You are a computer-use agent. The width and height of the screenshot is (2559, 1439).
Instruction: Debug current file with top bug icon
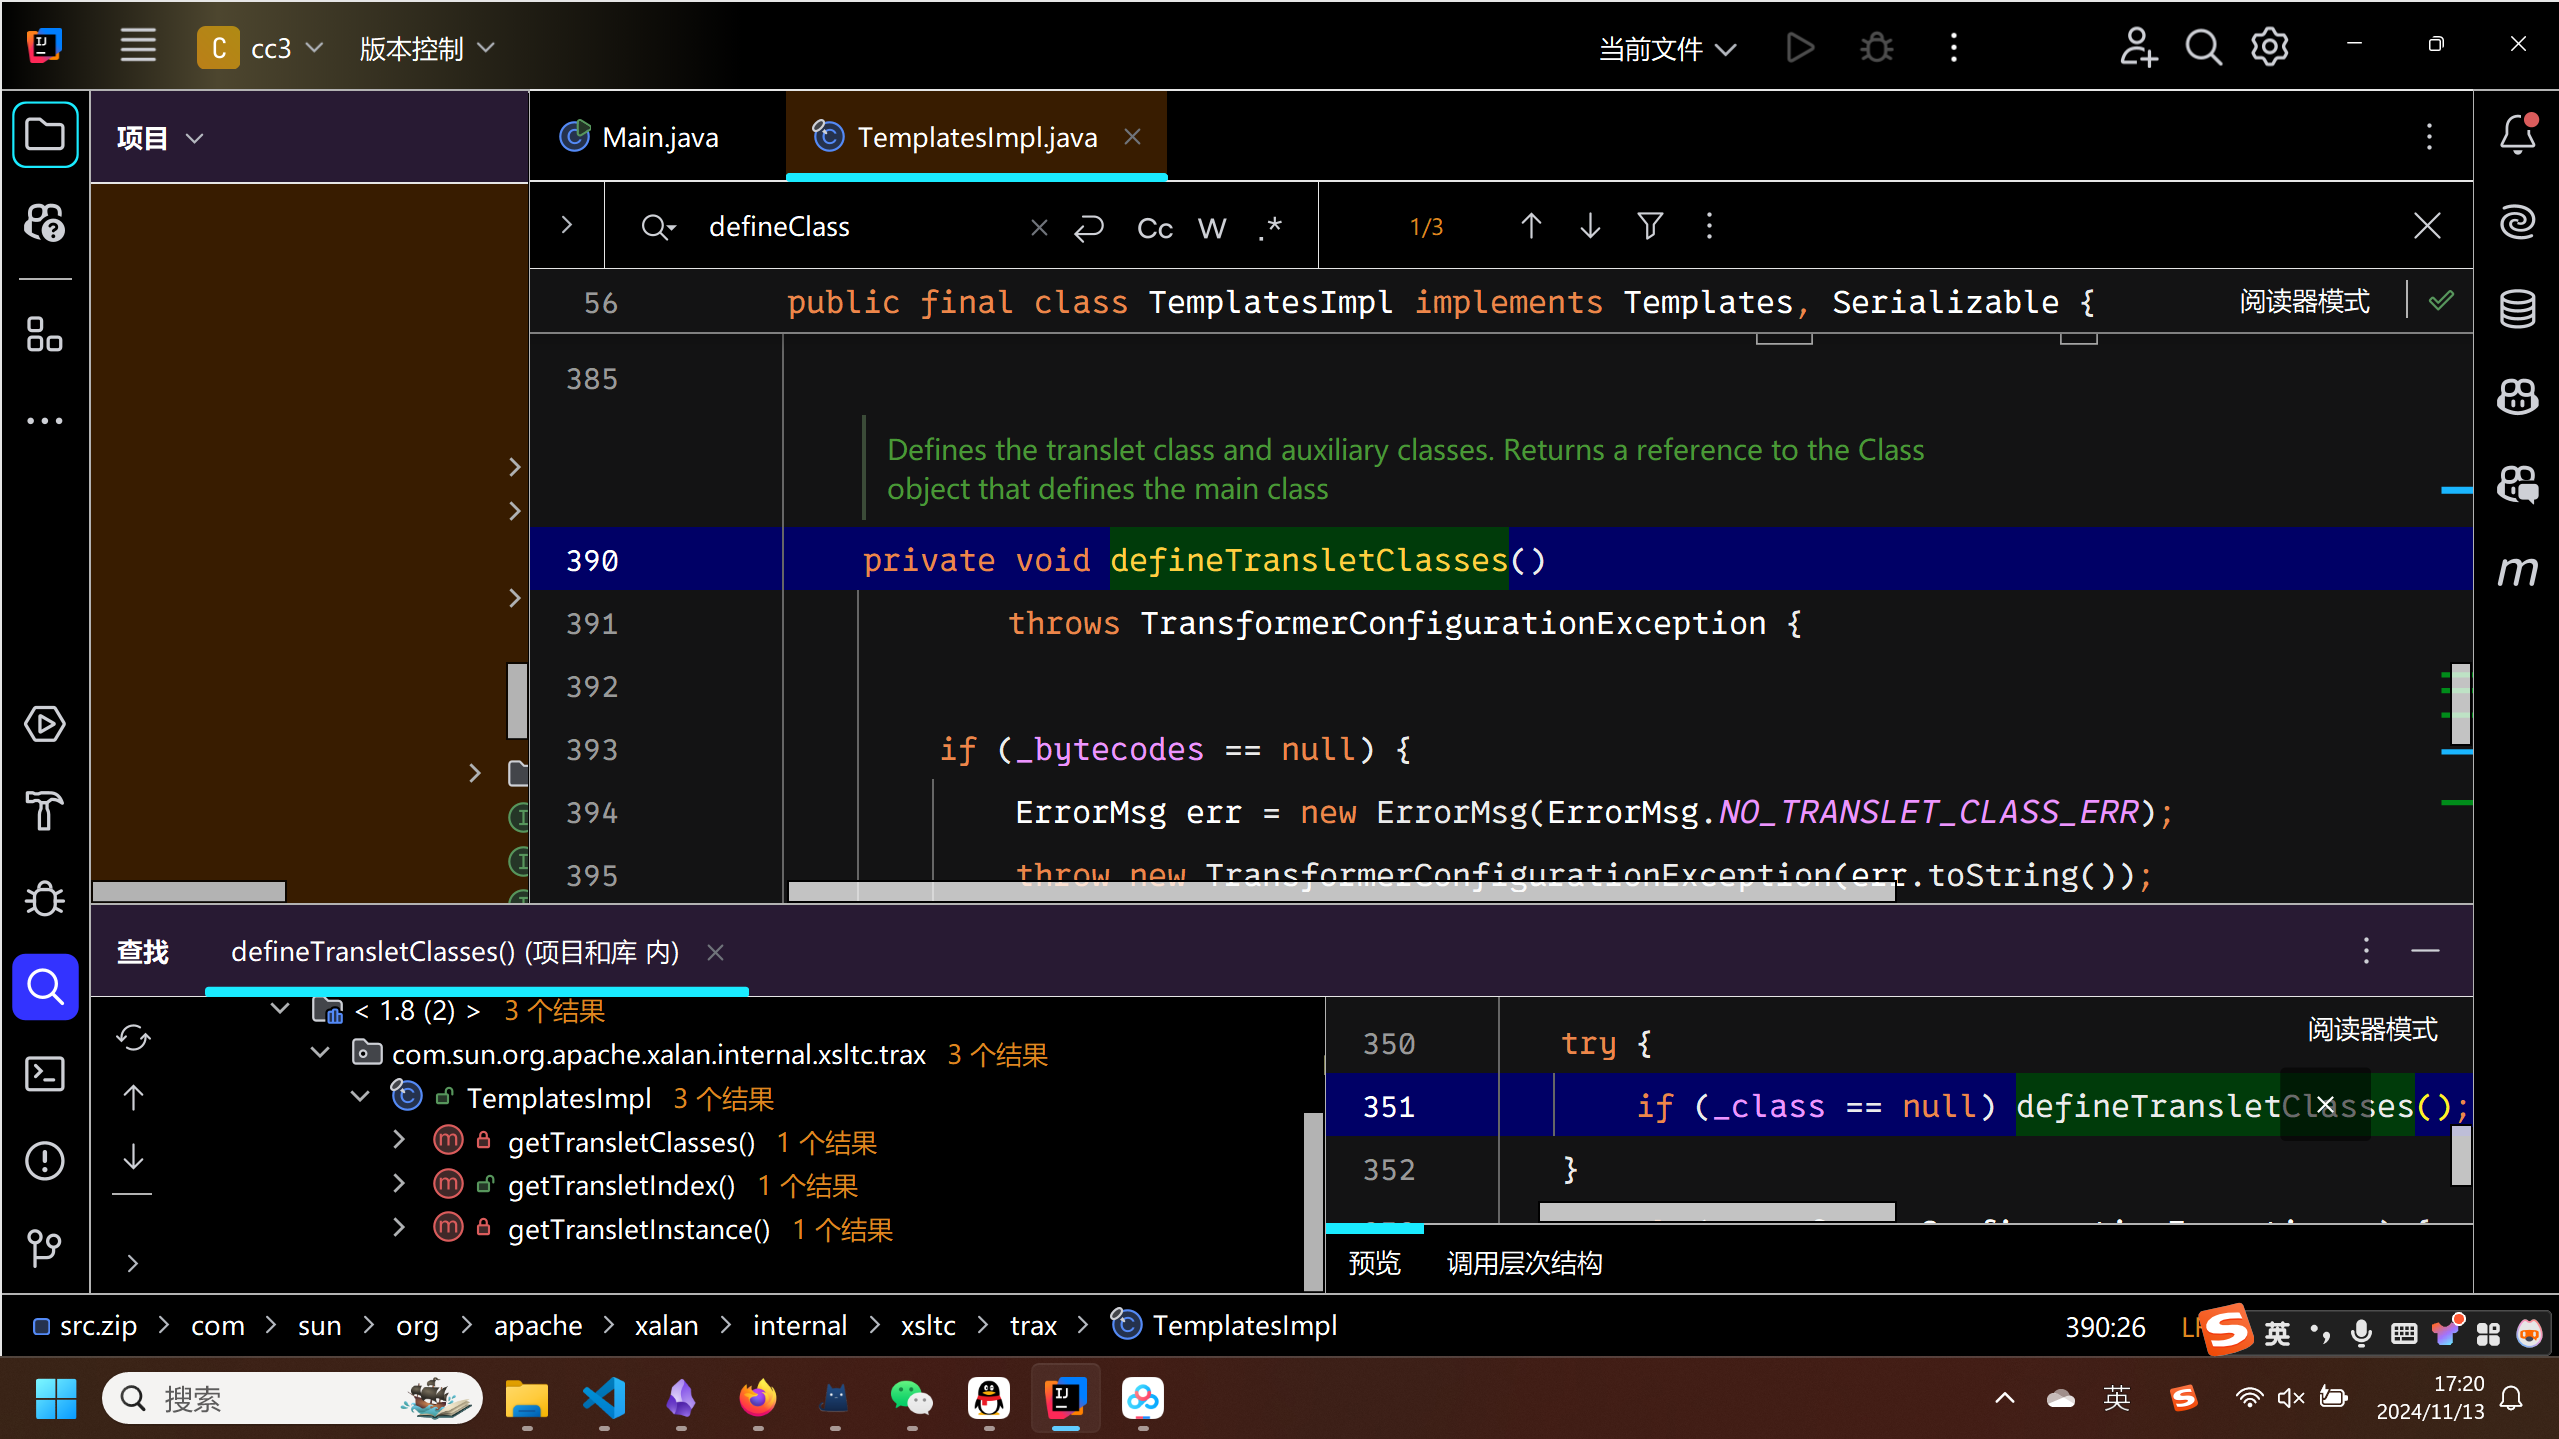pyautogui.click(x=1876, y=47)
